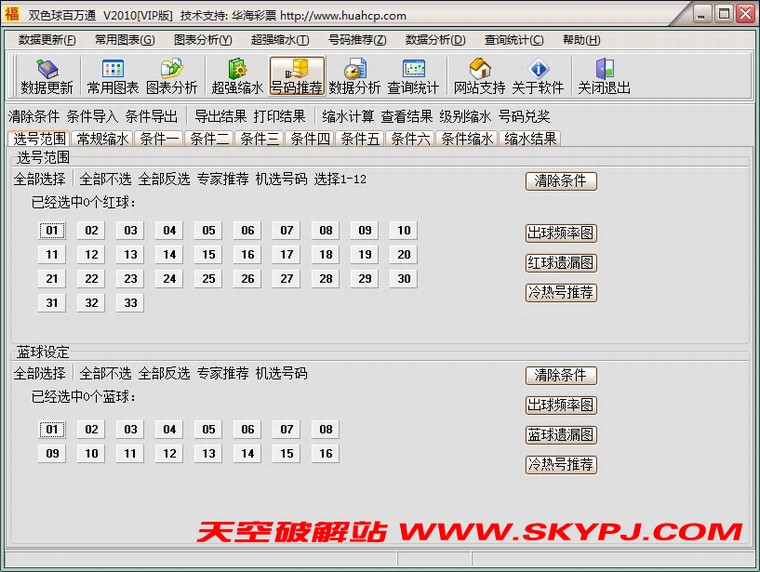This screenshot has height=572, width=760.
Task: Click the 红球遗漏图 button
Action: click(x=561, y=263)
